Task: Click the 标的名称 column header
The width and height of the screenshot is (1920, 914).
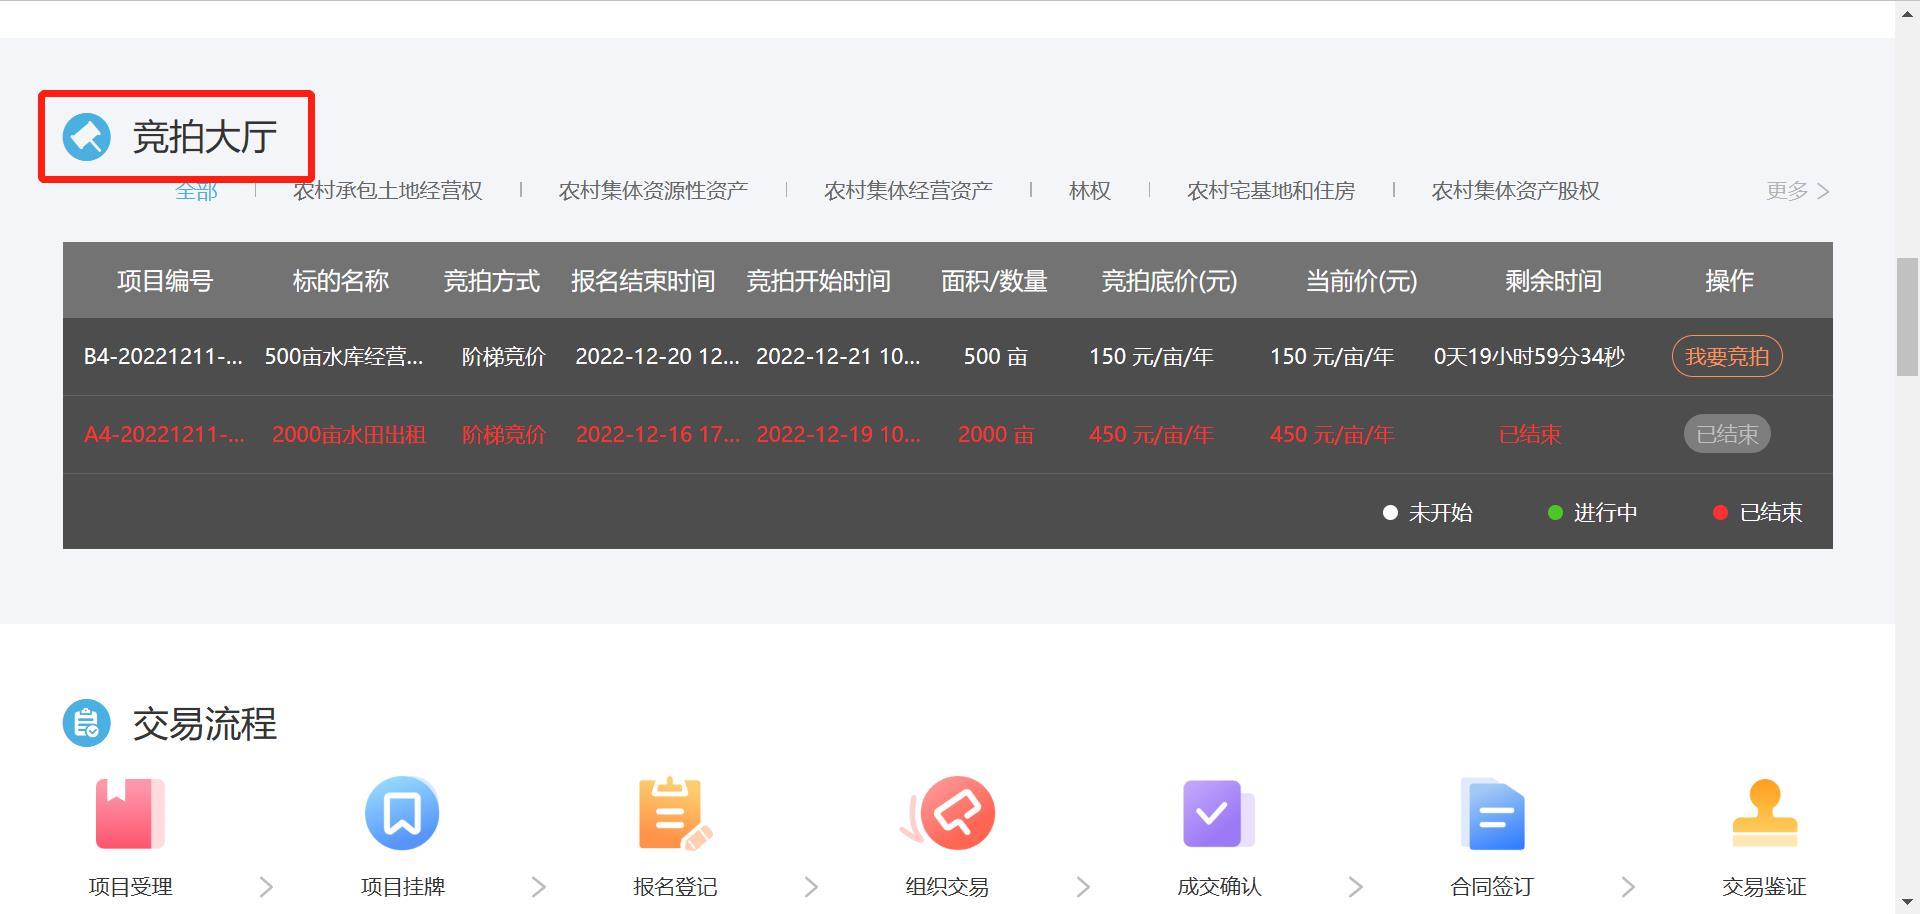Action: pos(340,281)
